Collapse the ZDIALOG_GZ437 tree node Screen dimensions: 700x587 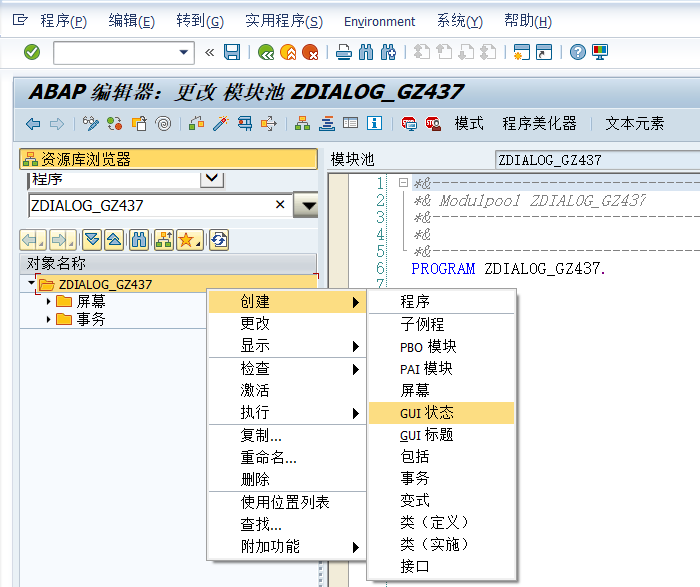(x=31, y=283)
